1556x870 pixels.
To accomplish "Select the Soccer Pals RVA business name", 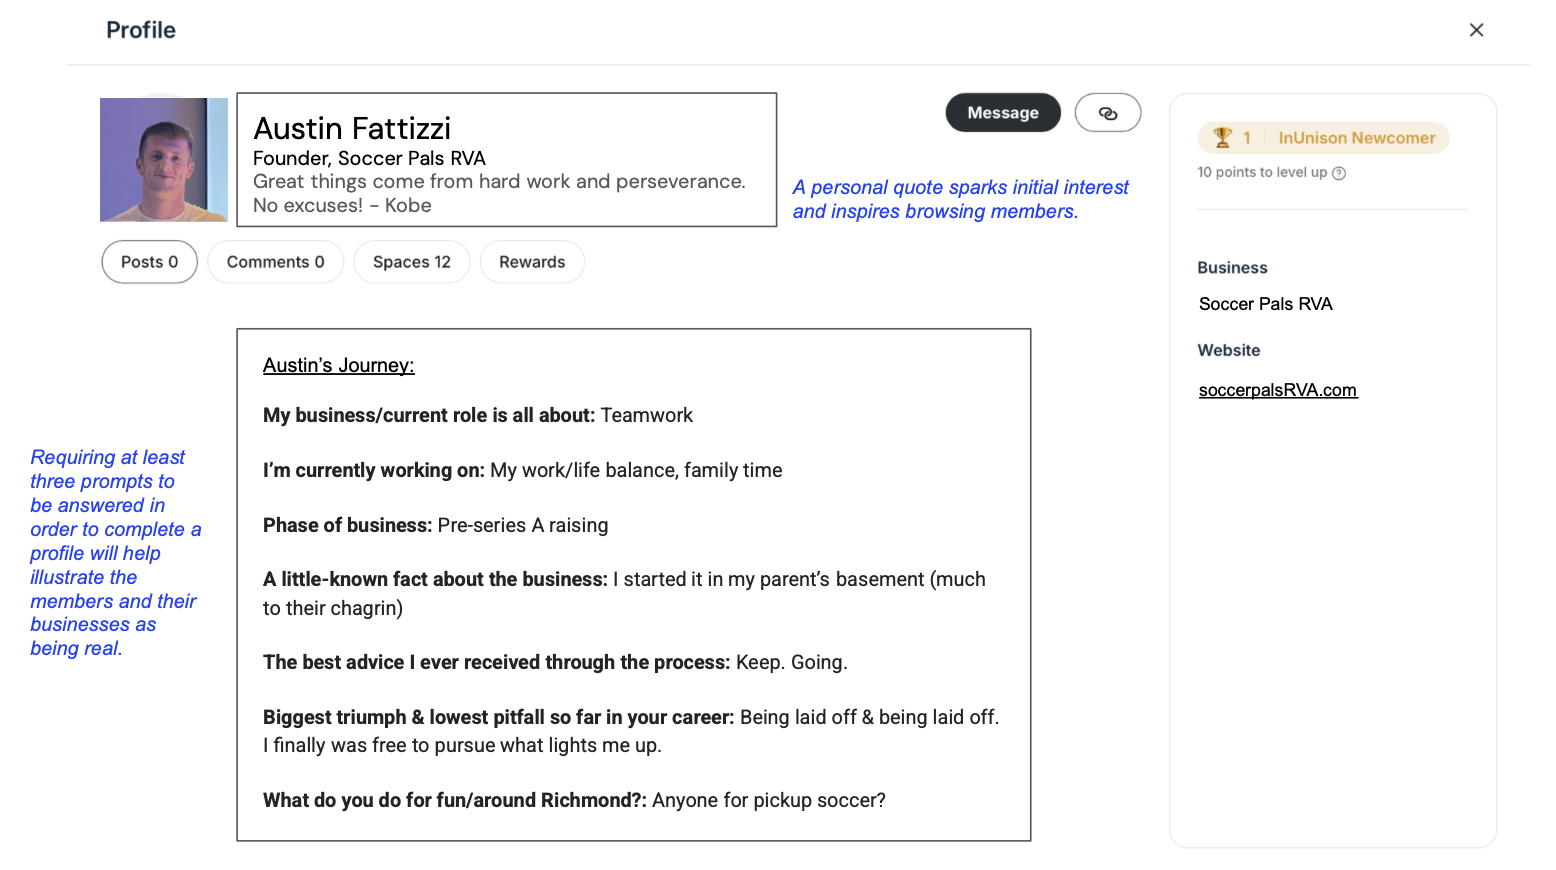I will pos(1265,304).
